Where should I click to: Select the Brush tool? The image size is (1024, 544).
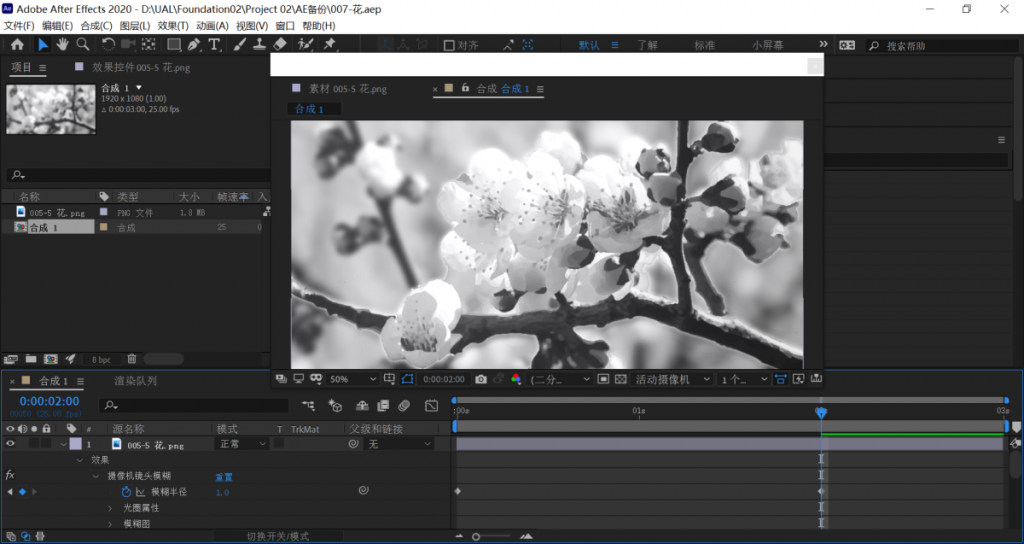[x=240, y=44]
